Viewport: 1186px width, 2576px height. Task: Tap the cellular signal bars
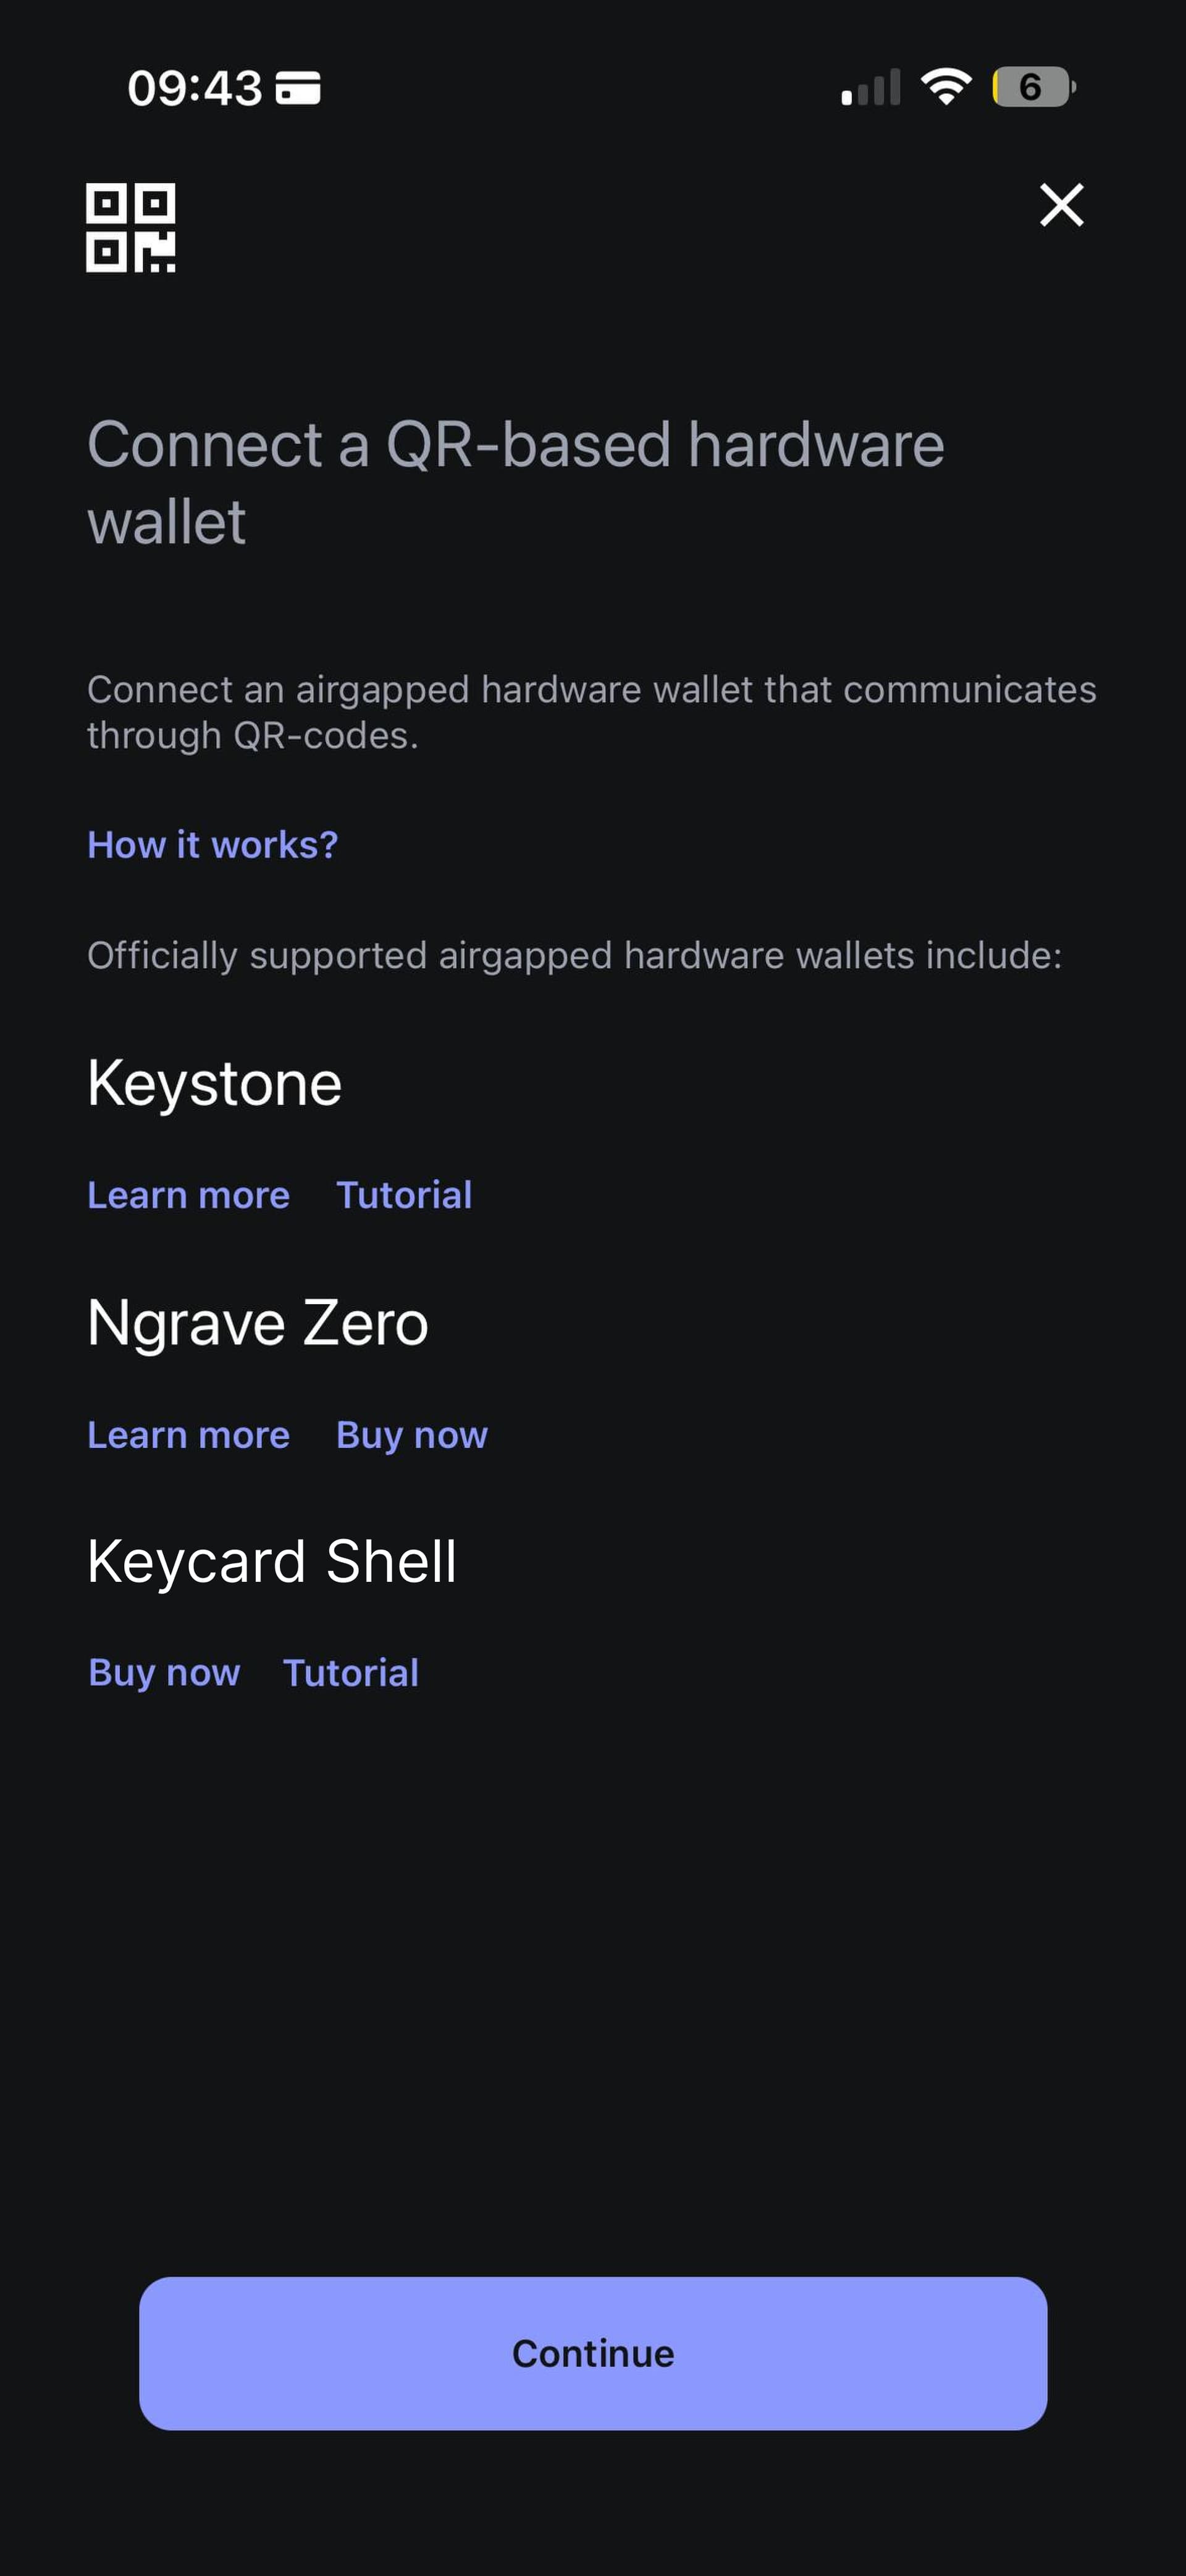pos(871,88)
